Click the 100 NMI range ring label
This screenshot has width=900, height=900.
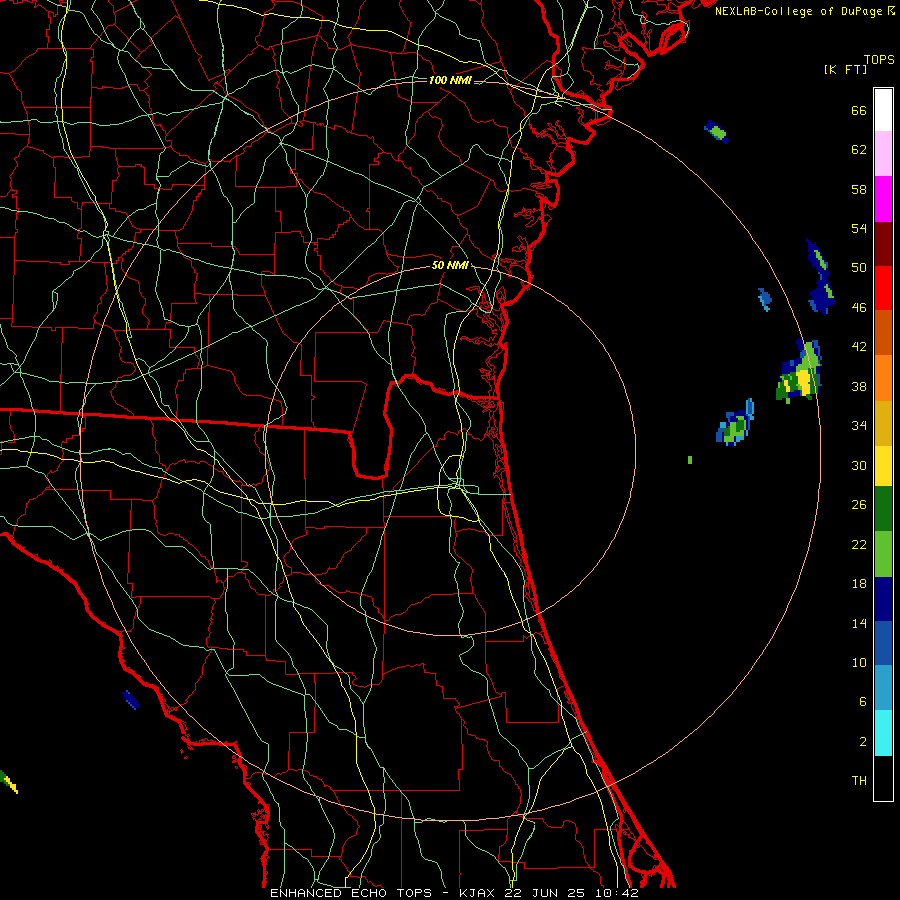(x=450, y=80)
